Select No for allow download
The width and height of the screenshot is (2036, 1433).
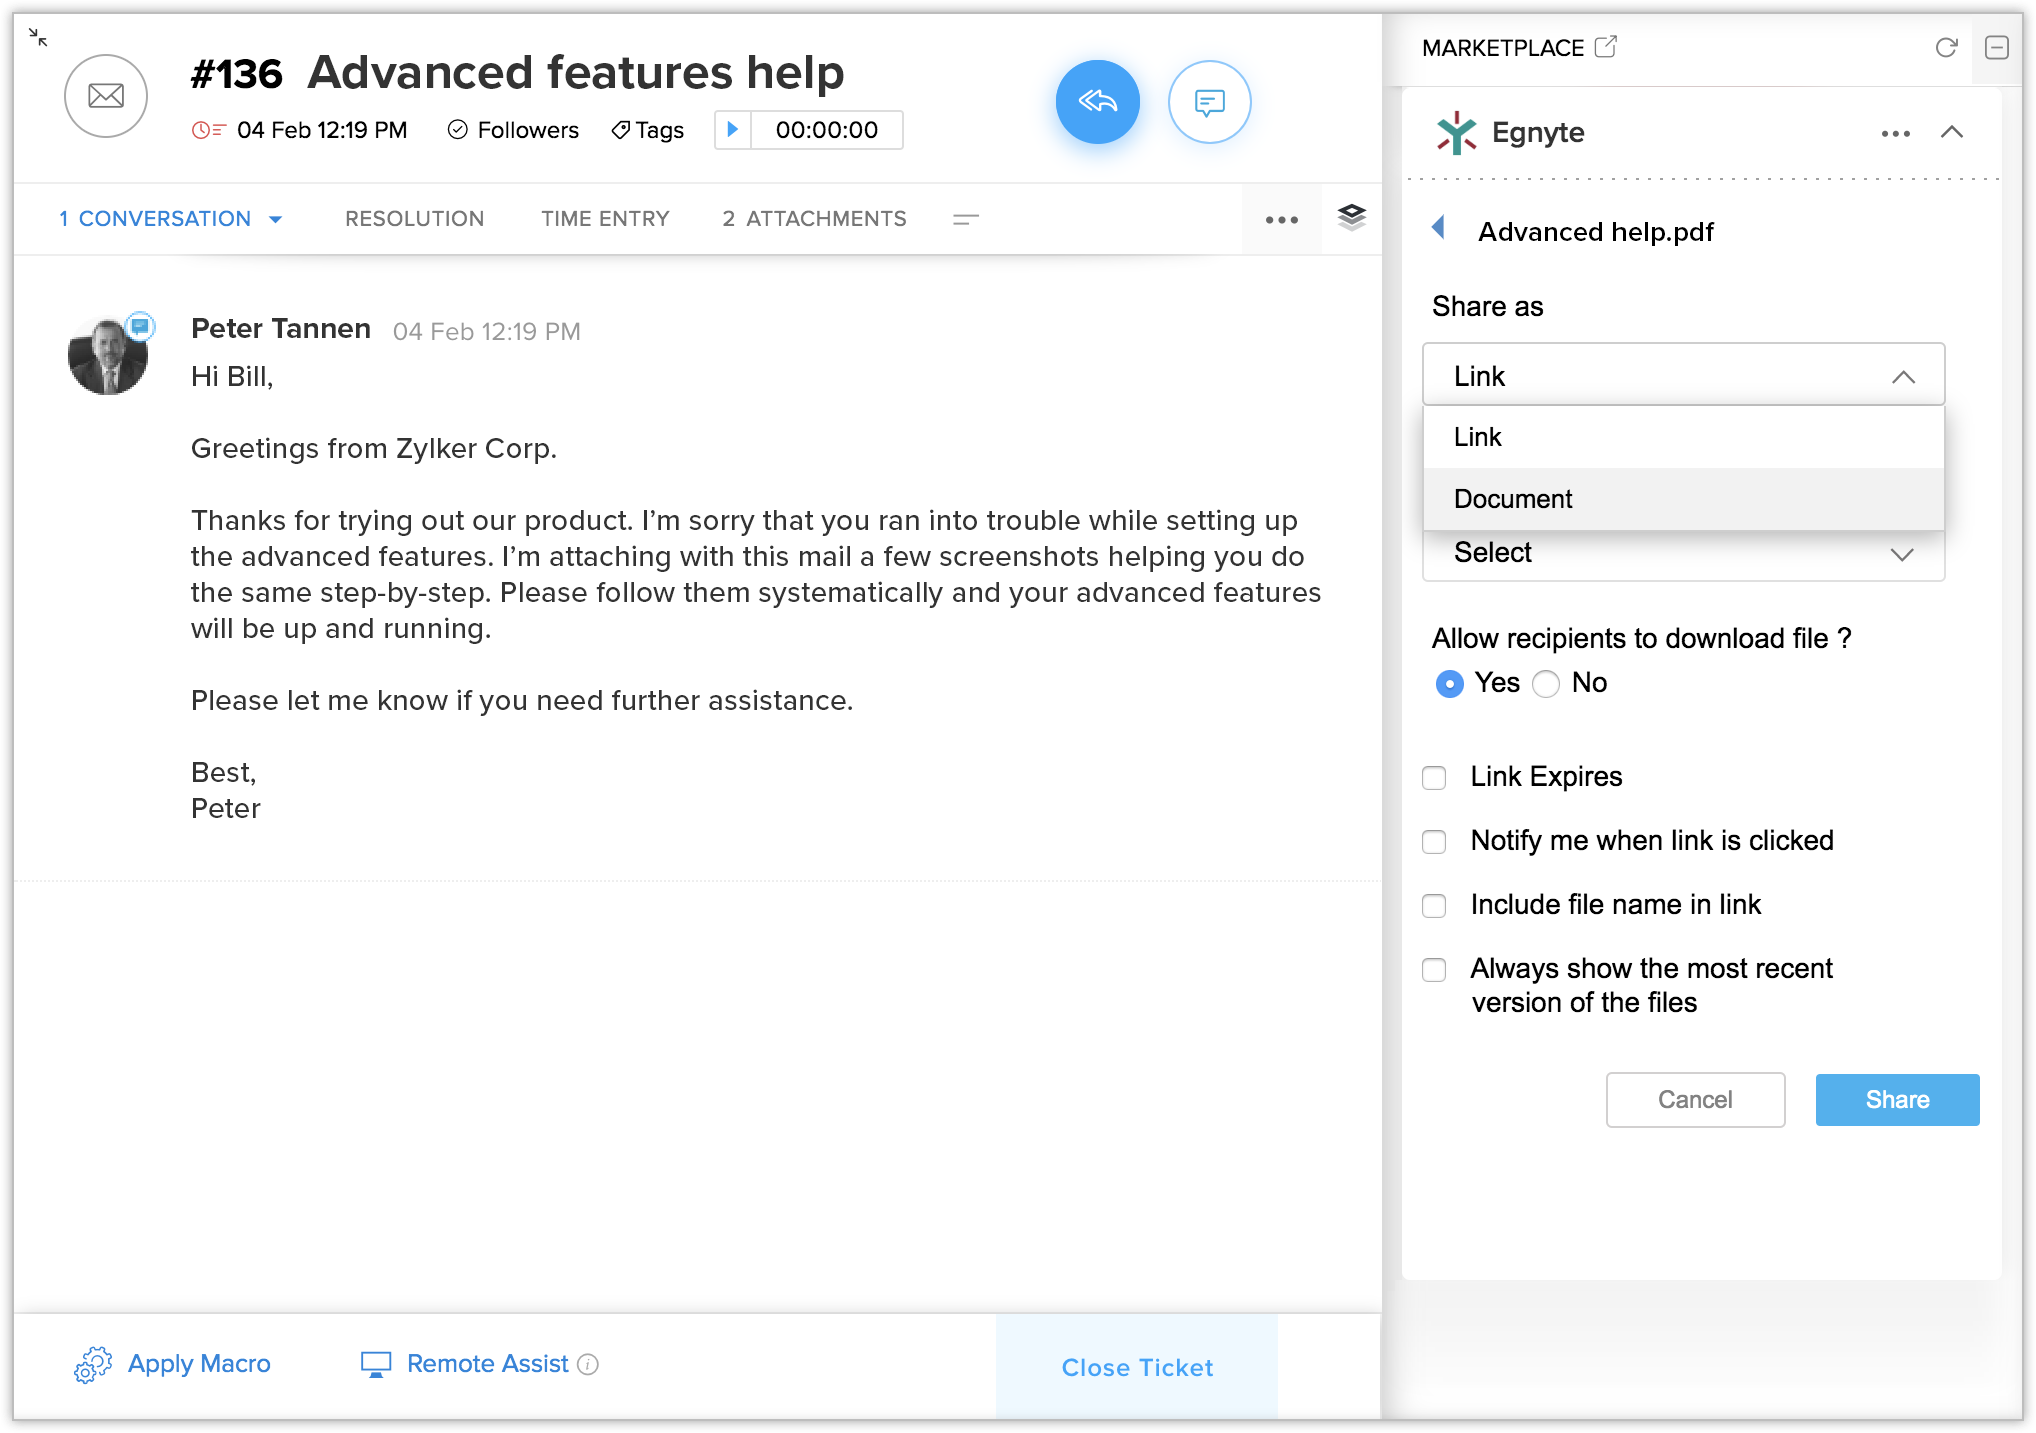click(1546, 684)
